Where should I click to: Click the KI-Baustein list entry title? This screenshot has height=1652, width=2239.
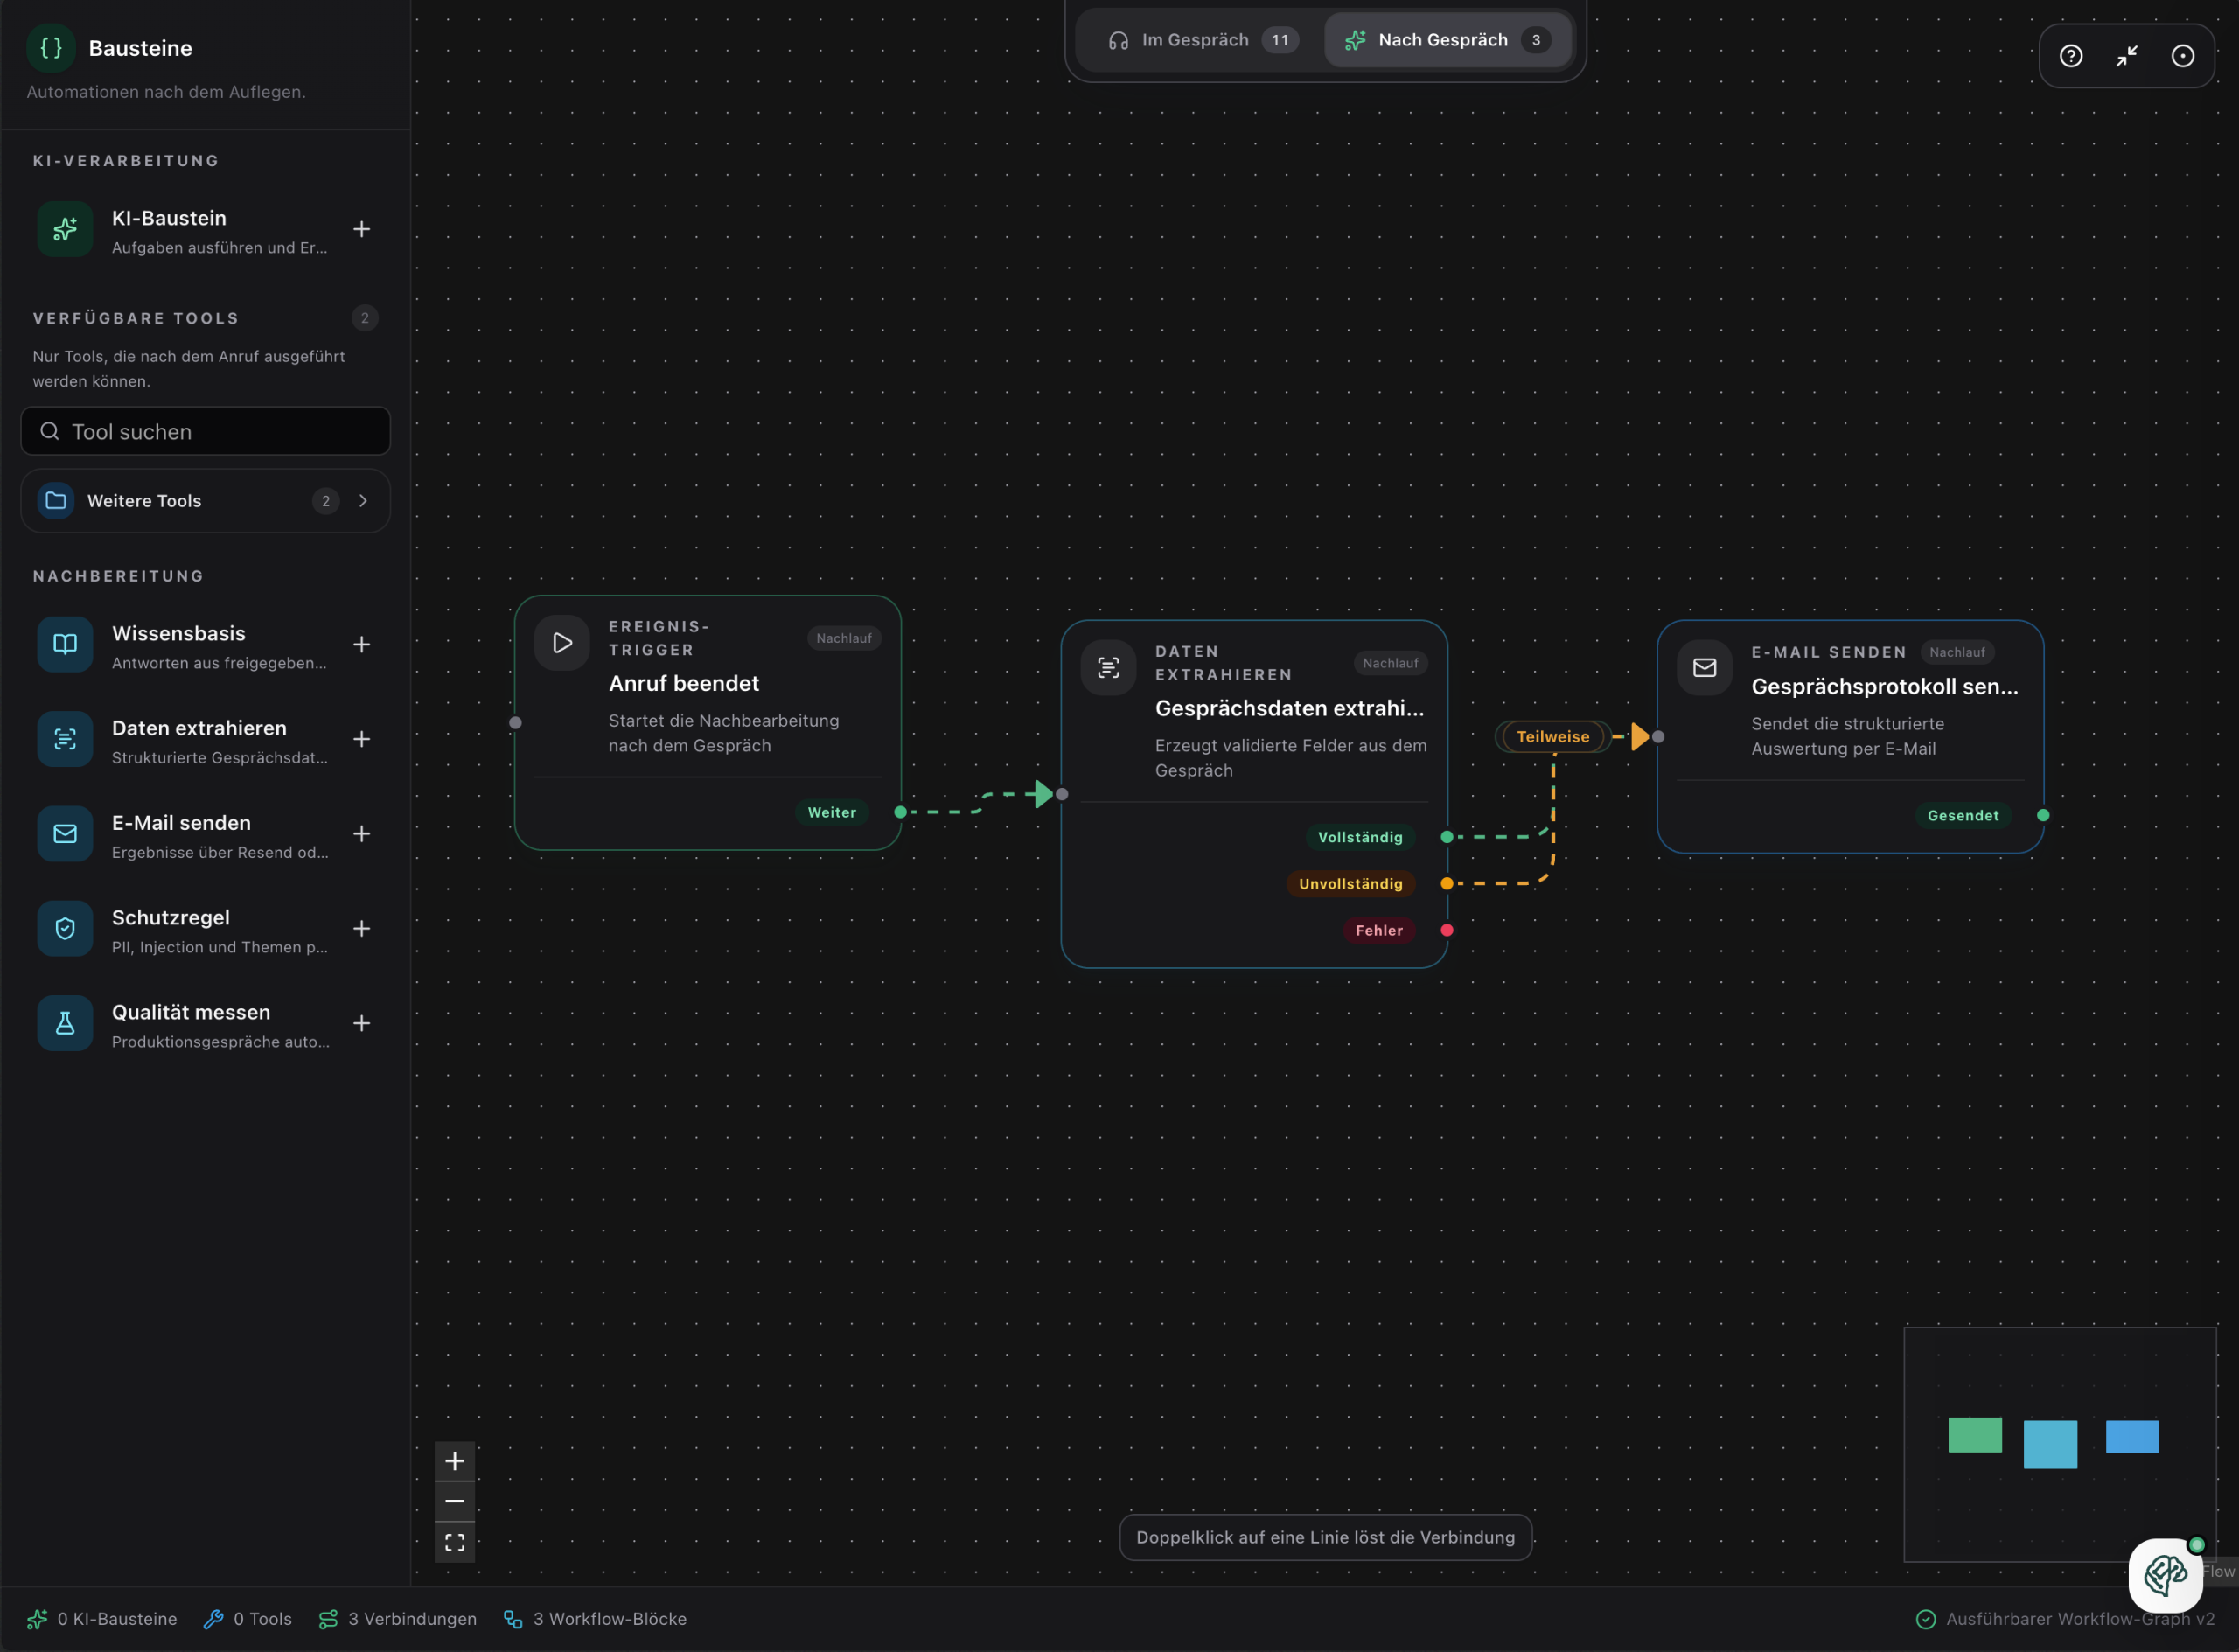click(169, 218)
